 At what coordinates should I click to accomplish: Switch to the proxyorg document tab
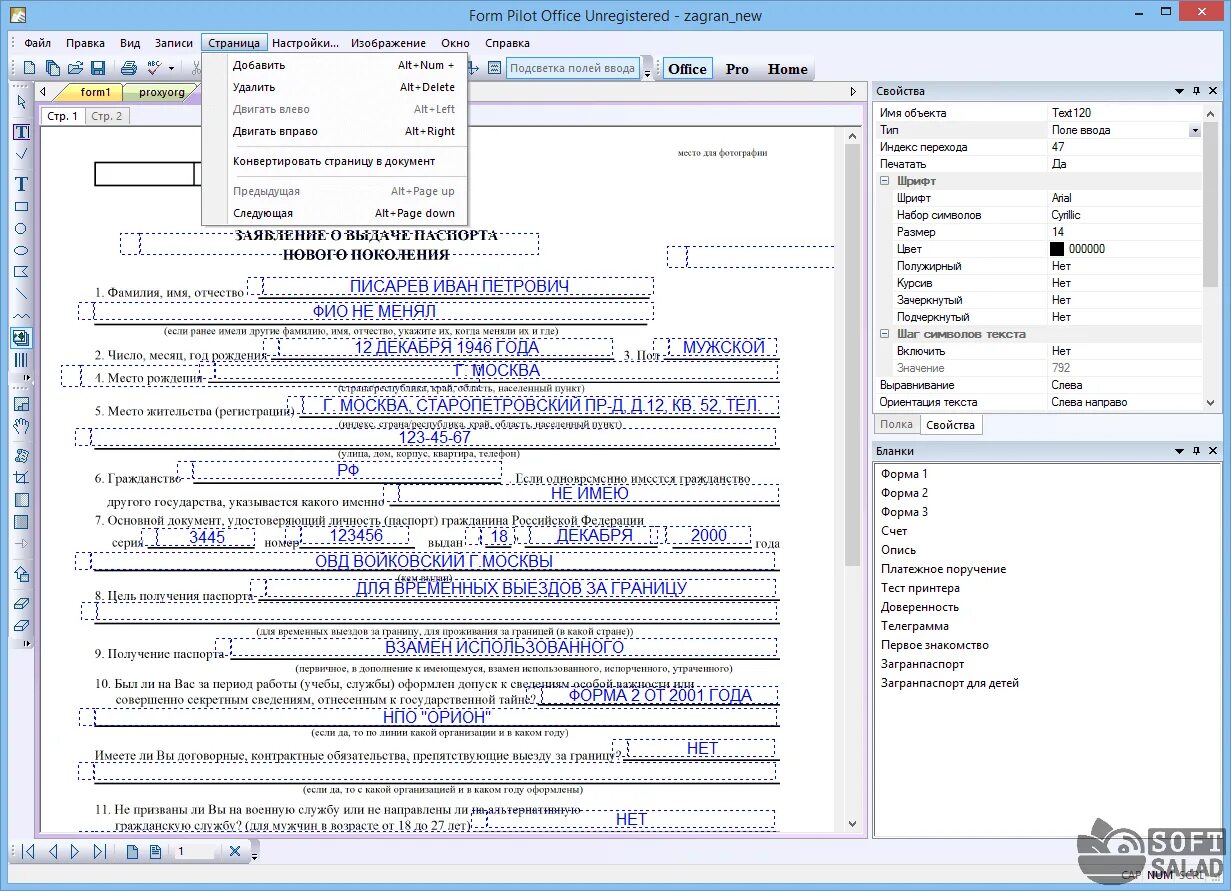161,92
